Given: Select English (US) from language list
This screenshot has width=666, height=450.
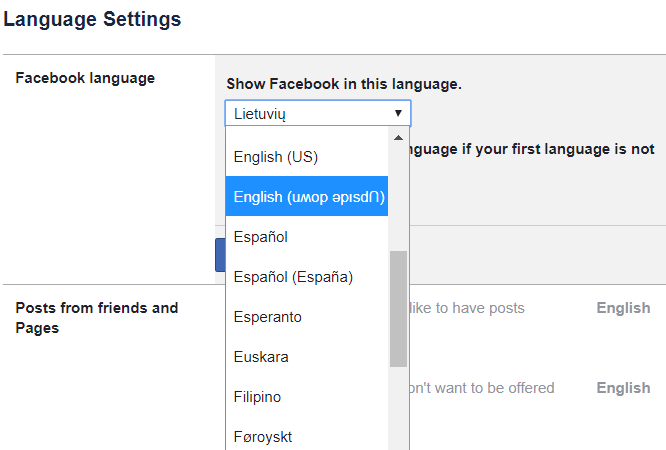Looking at the screenshot, I should pyautogui.click(x=307, y=157).
